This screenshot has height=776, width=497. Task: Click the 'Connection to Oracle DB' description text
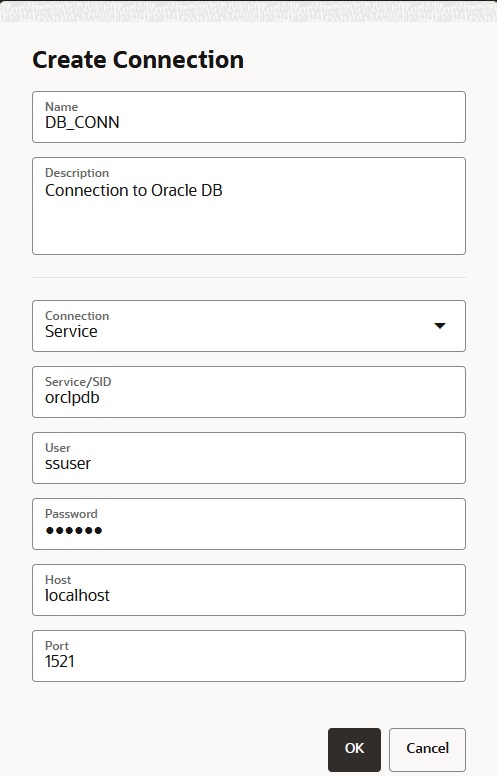pos(134,191)
